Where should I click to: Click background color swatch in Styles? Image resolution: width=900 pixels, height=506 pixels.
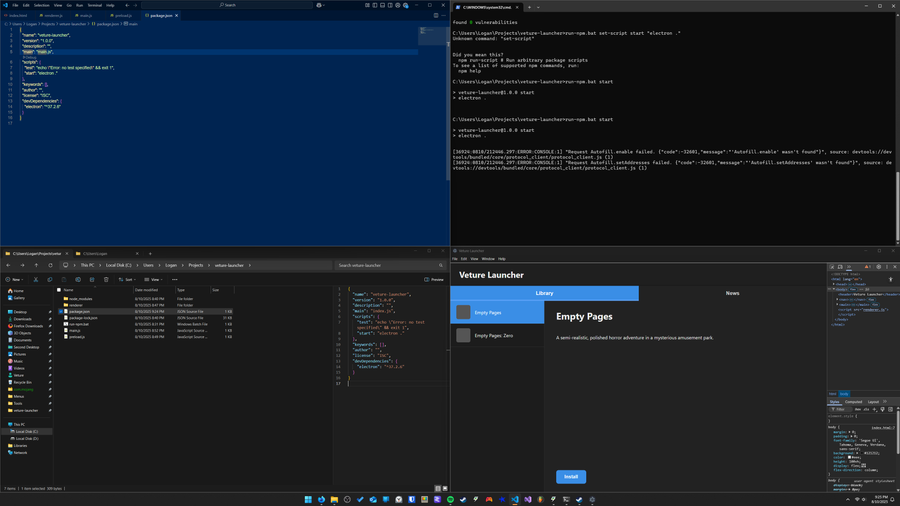tap(862, 453)
